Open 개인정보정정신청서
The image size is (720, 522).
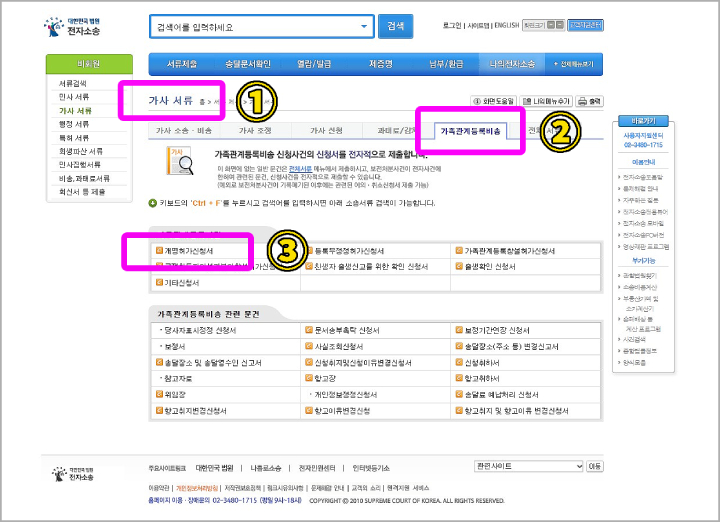[345, 394]
